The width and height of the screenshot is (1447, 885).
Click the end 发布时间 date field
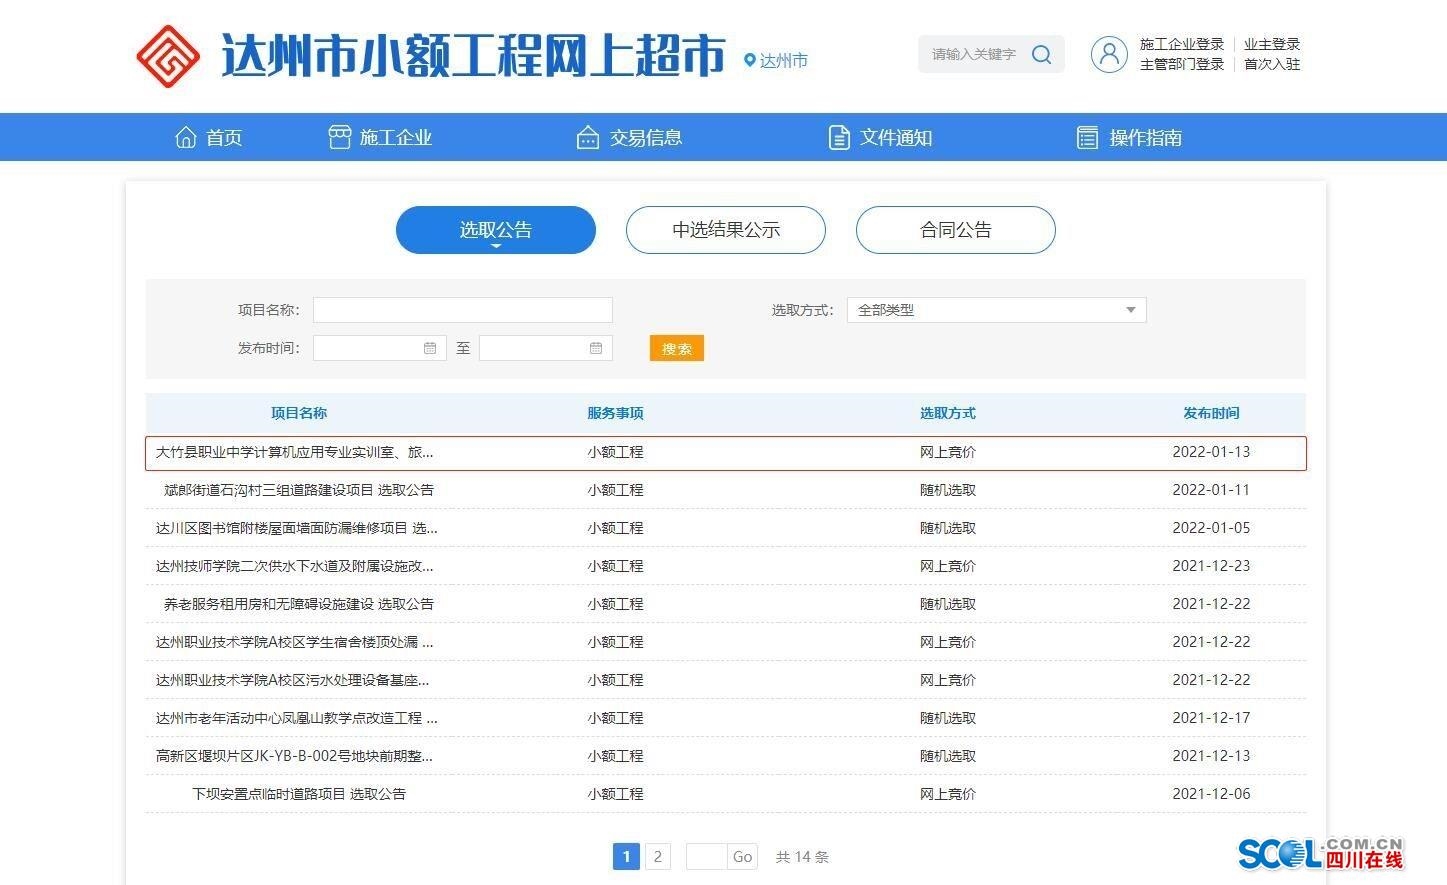point(546,348)
